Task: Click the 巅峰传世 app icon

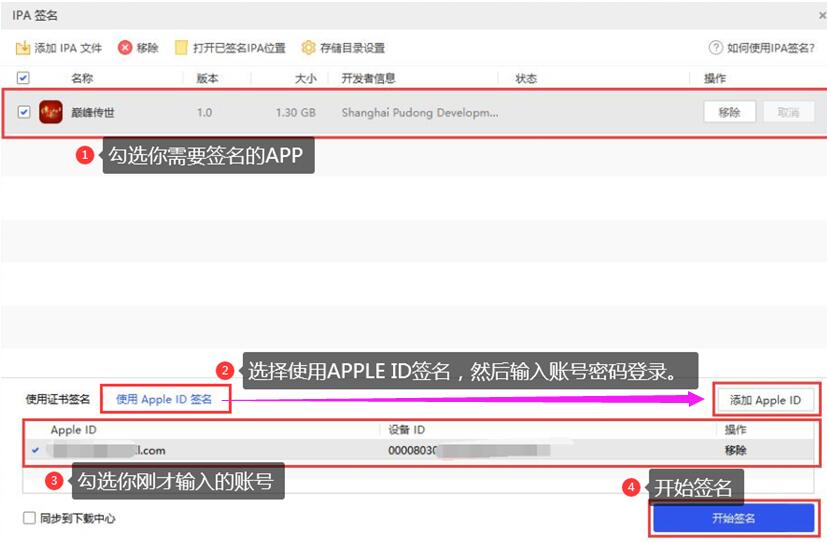Action: [51, 112]
